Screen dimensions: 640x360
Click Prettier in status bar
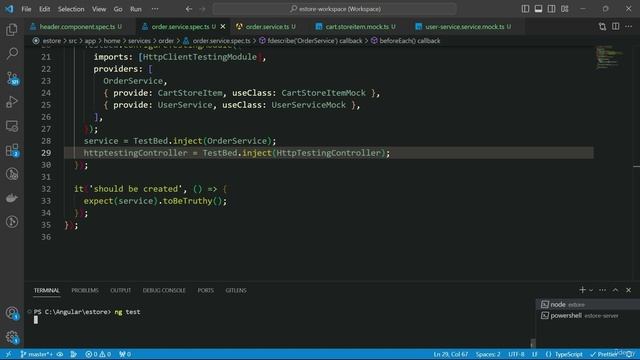(x=604, y=354)
